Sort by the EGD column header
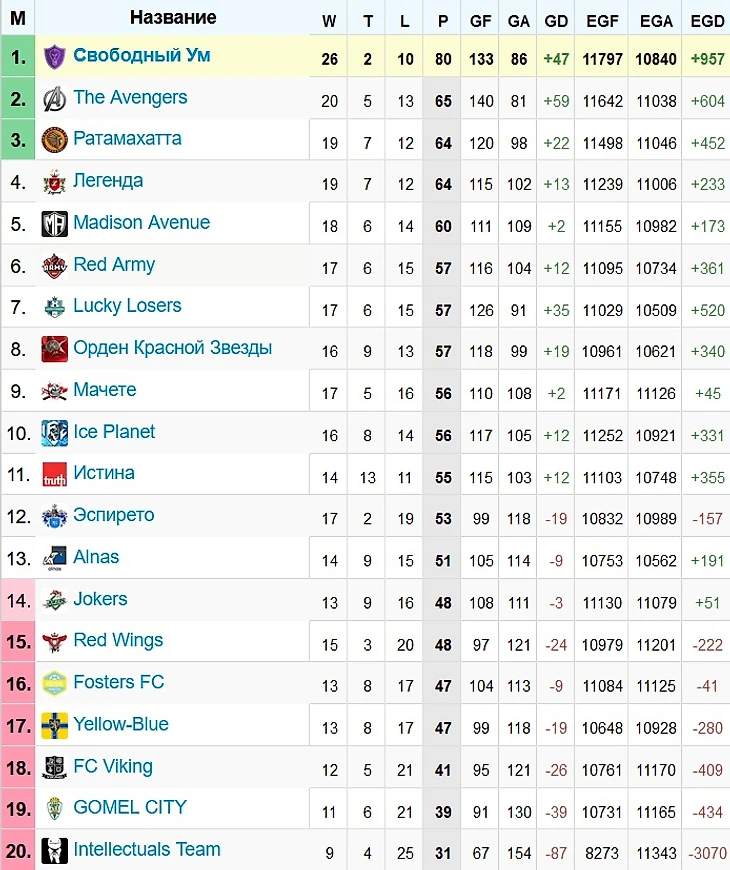This screenshot has width=730, height=870. point(707,21)
